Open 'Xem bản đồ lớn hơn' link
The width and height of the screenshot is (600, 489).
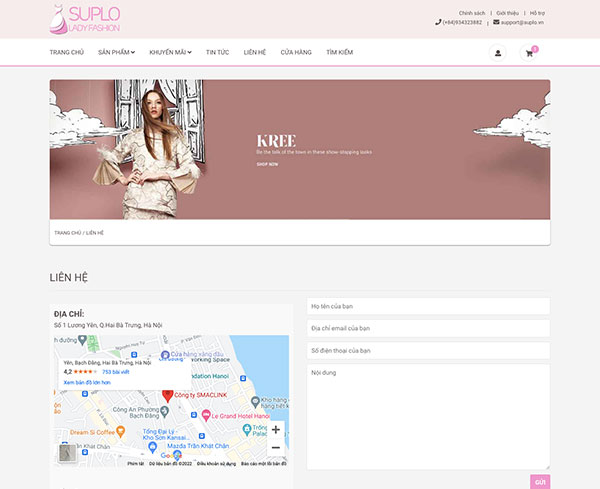(87, 382)
